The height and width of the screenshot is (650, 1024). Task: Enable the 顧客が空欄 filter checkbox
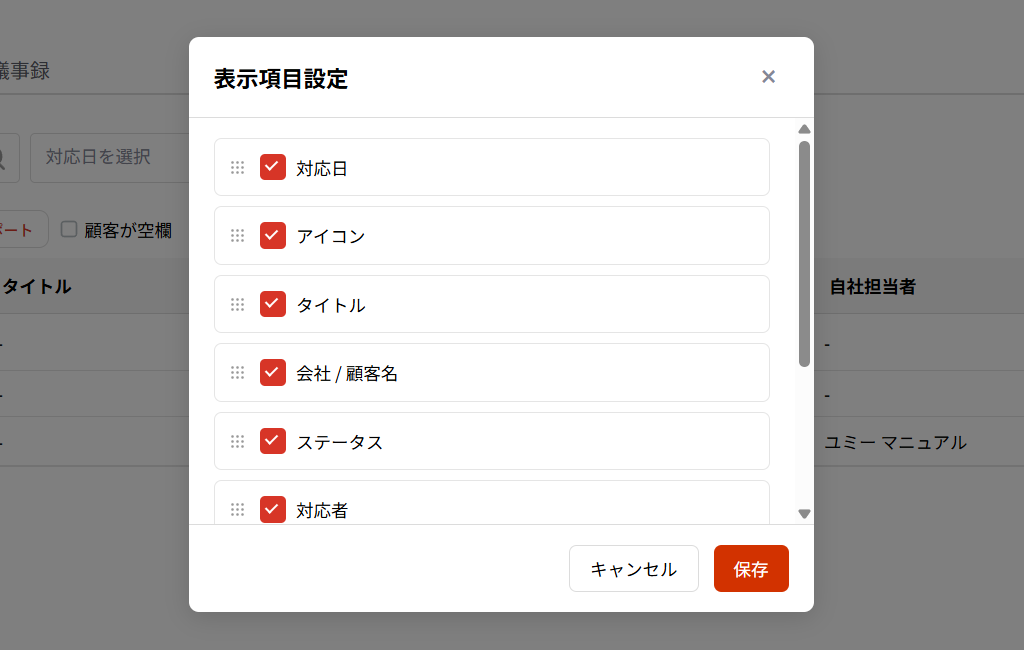pos(69,230)
